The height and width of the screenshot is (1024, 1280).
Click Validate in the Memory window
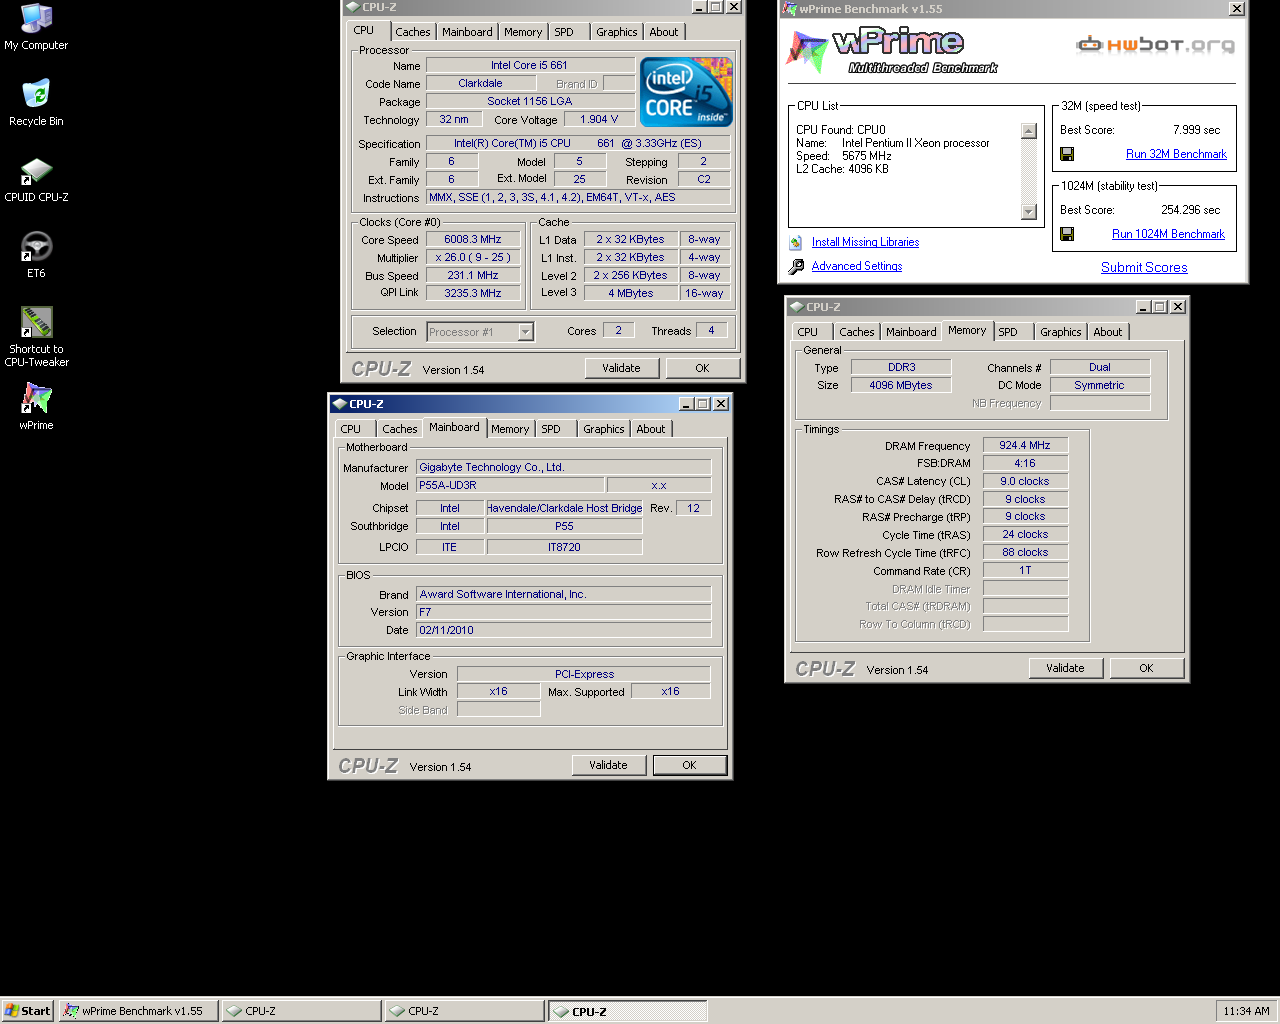1065,668
